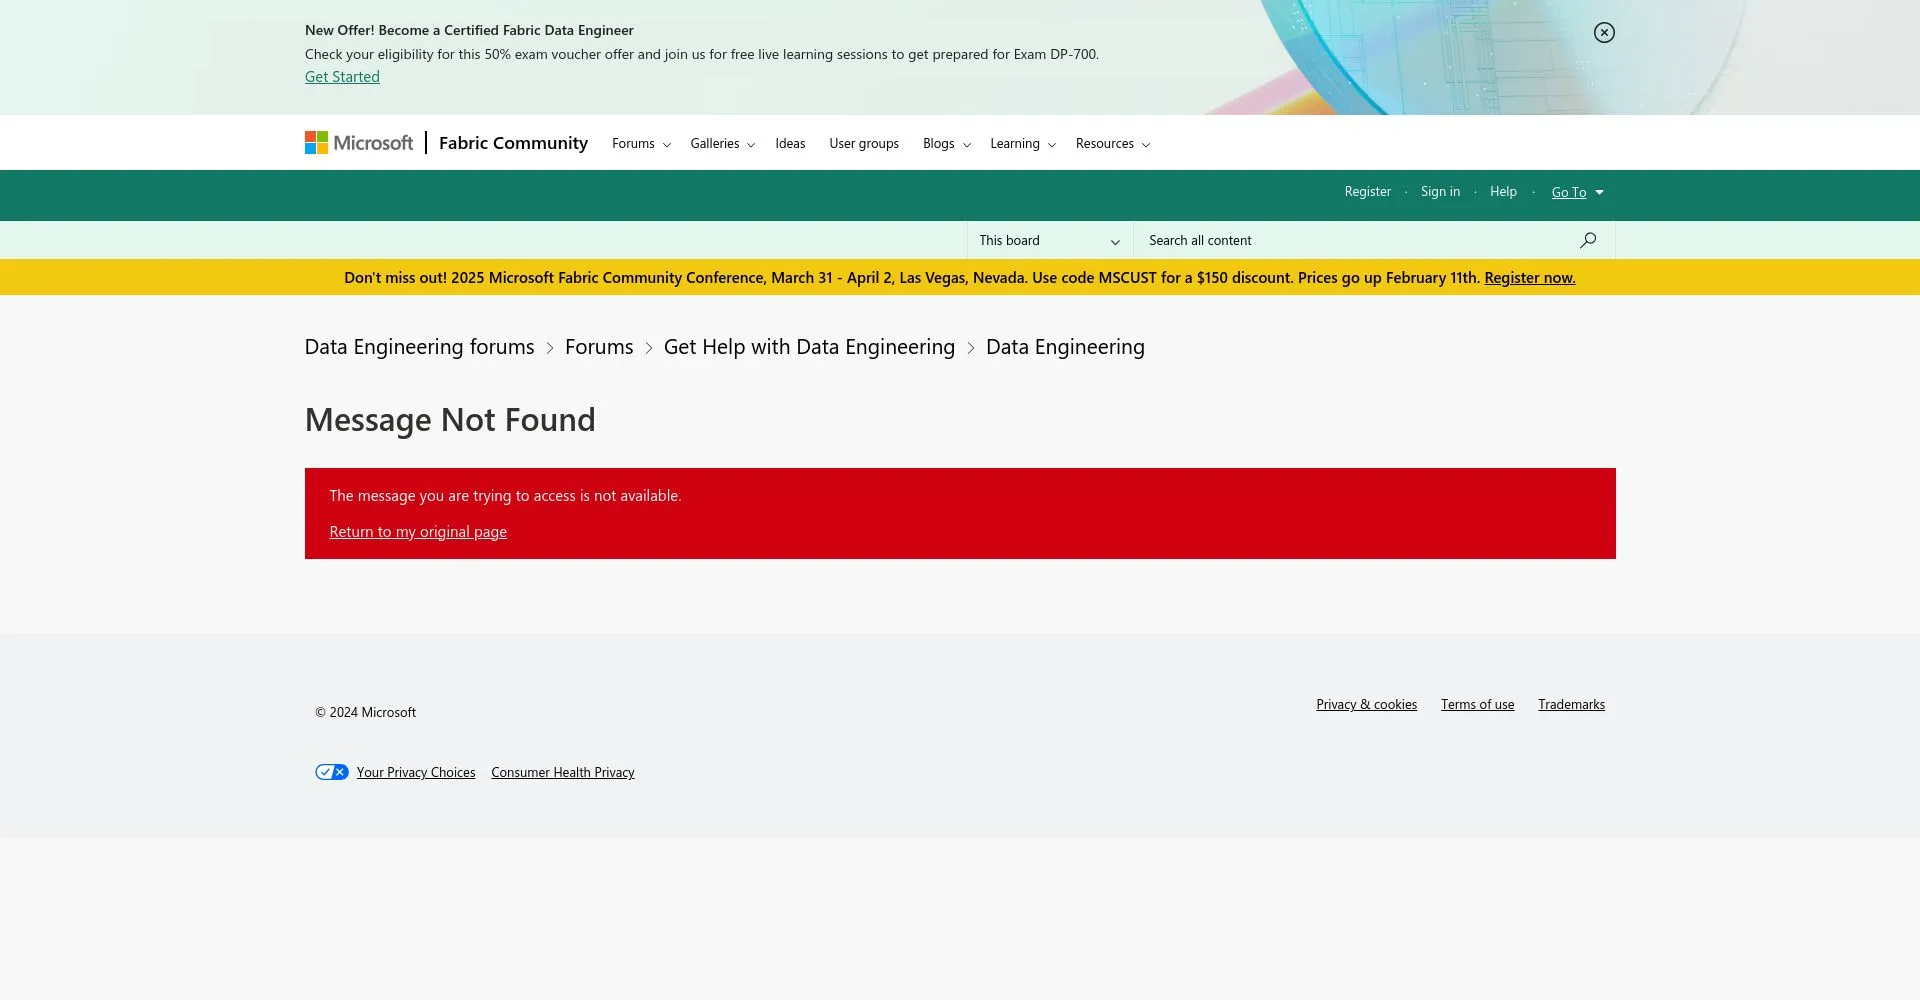Expand the Forums menu
Screen dimensions: 1920x1000
point(641,144)
